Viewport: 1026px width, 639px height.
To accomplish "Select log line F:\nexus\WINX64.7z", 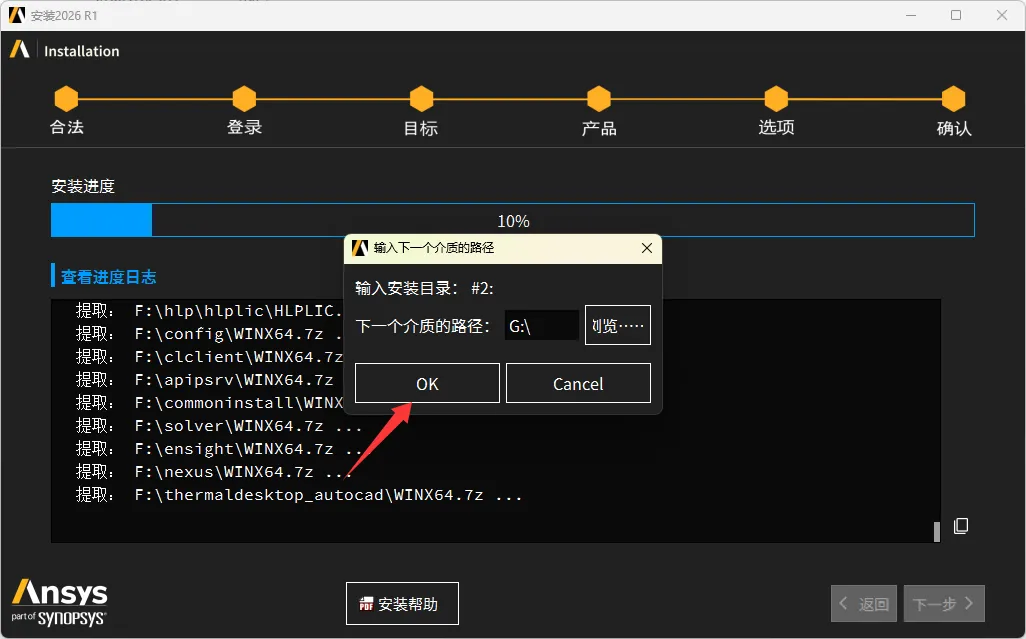I will click(213, 472).
